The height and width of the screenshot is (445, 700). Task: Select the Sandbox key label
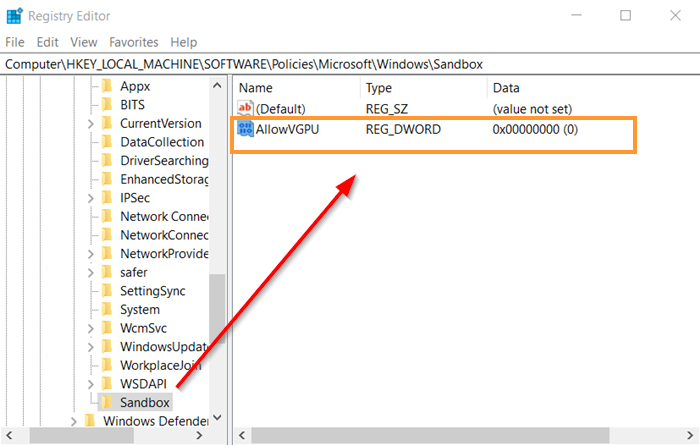click(x=145, y=403)
